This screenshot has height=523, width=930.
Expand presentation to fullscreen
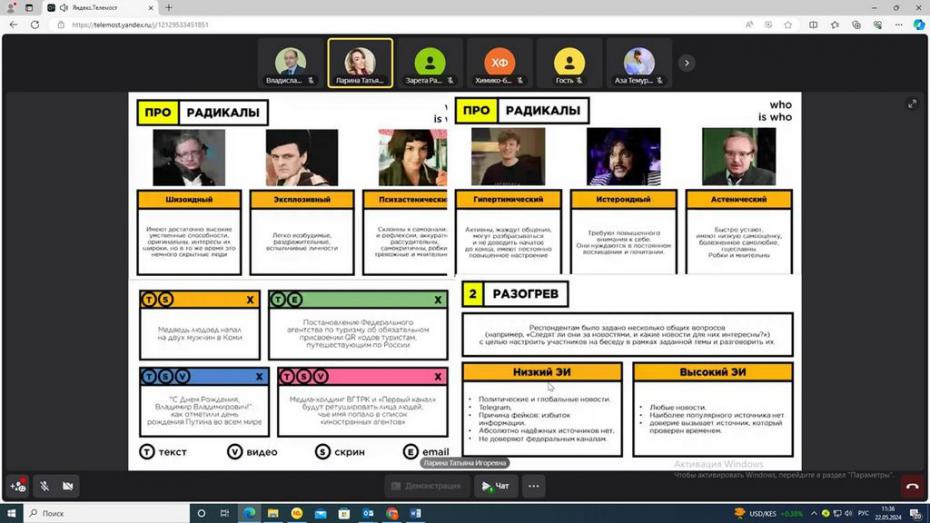point(912,104)
